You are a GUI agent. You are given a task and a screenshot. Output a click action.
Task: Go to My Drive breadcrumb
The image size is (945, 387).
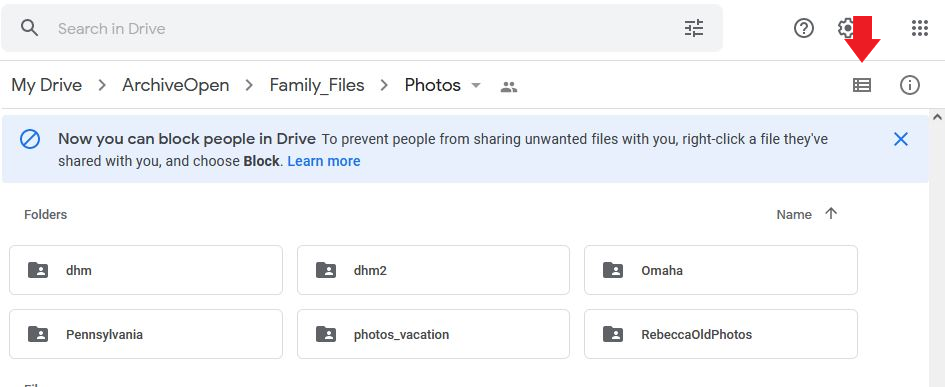pos(46,86)
